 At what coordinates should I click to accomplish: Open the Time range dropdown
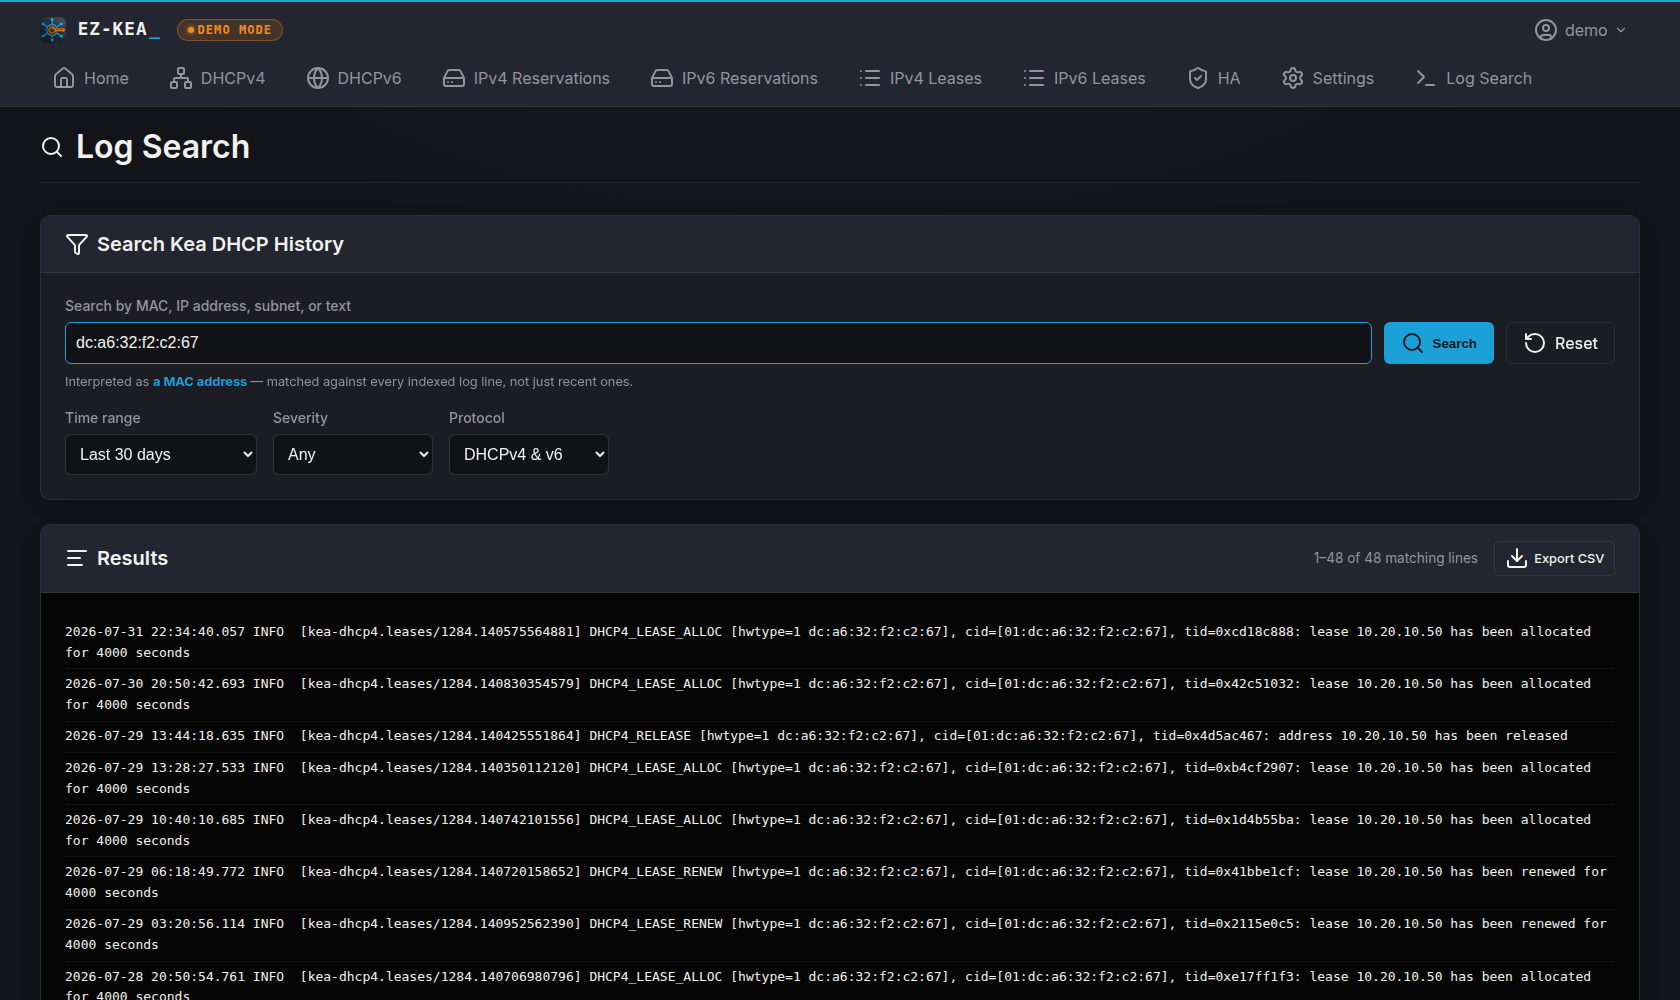(161, 454)
